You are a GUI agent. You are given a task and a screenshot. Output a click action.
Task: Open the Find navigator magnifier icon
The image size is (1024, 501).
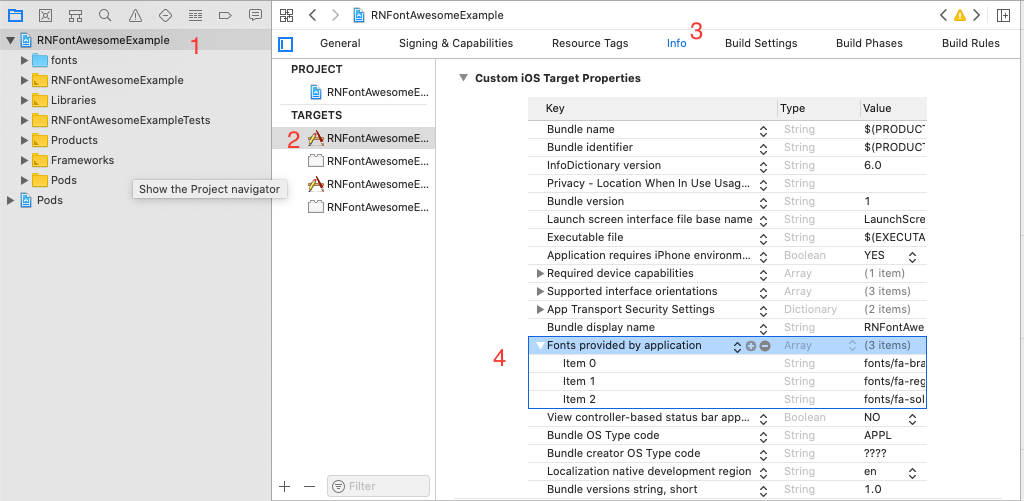click(105, 15)
